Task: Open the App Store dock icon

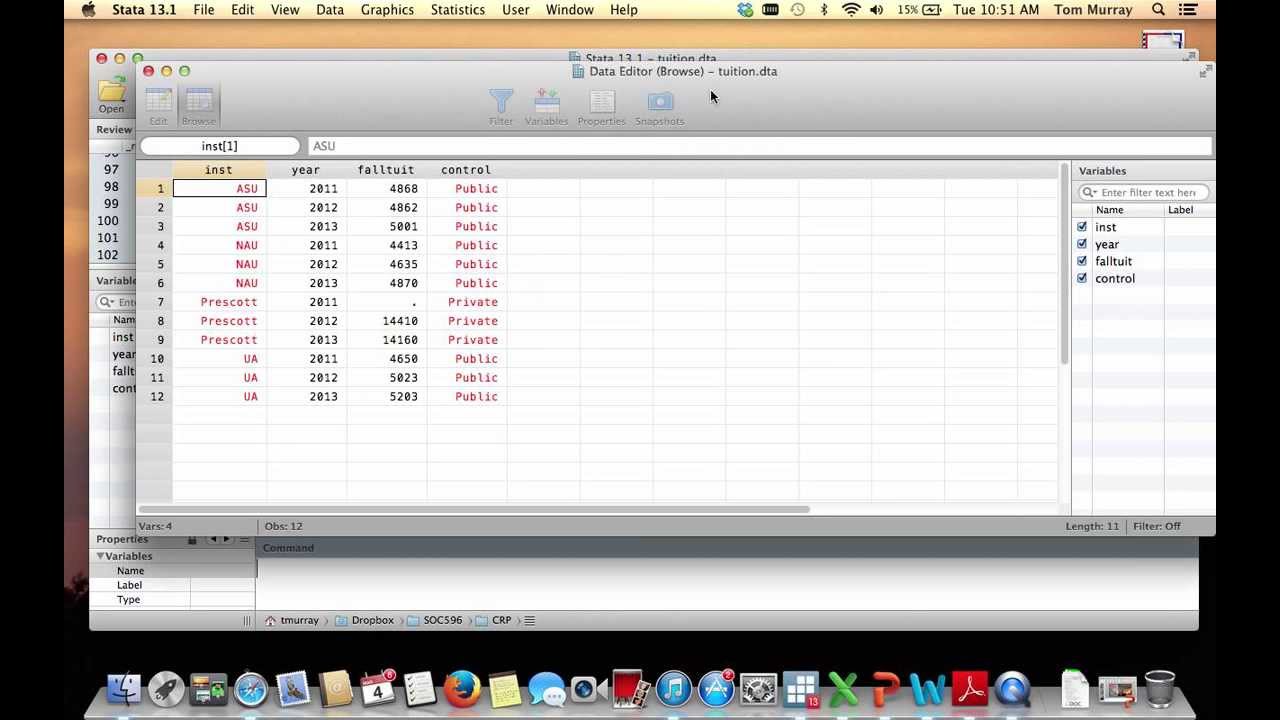Action: [716, 689]
